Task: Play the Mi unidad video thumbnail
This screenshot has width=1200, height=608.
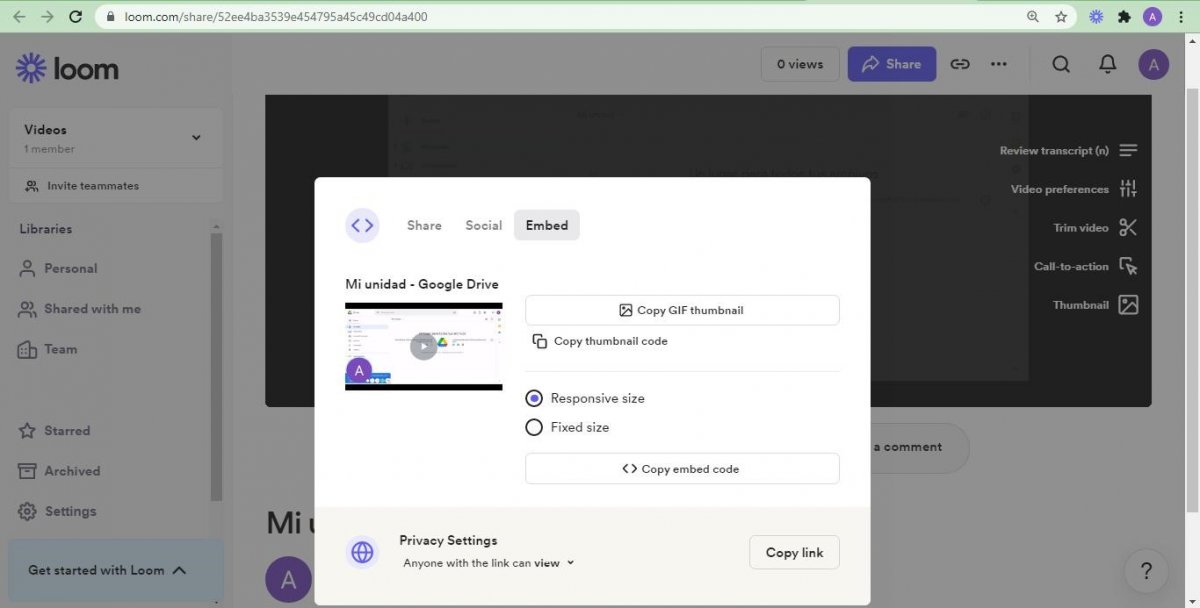Action: 424,346
